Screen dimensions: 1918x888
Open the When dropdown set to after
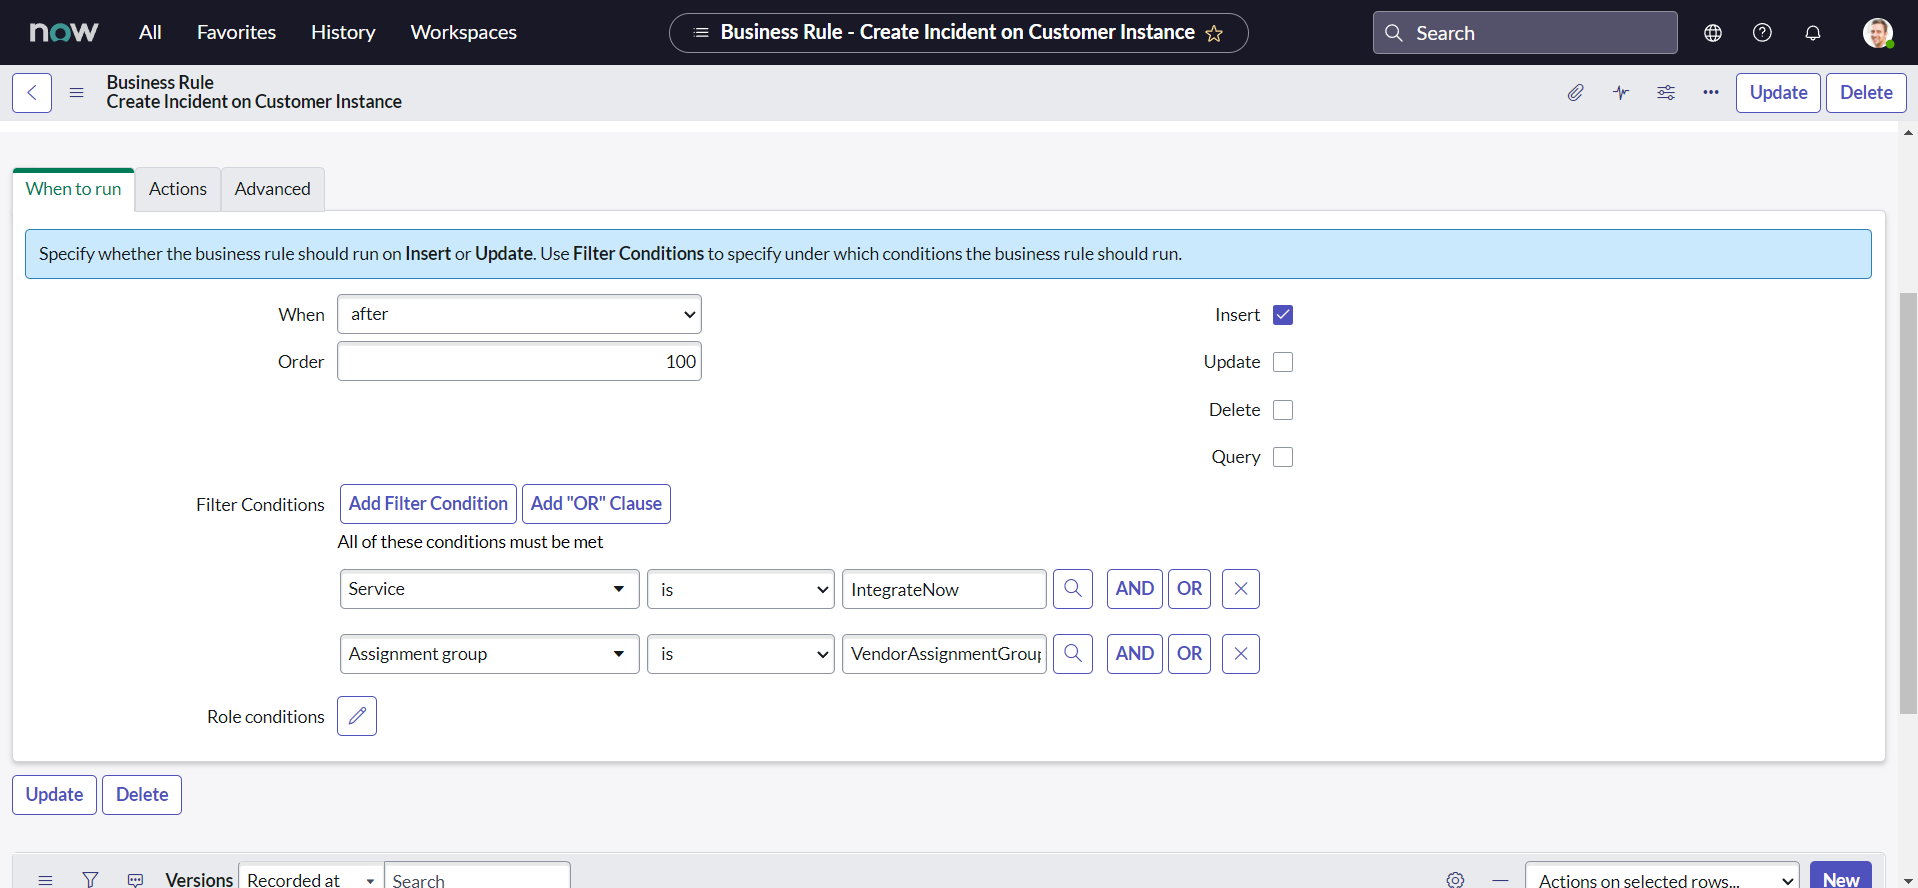[519, 314]
